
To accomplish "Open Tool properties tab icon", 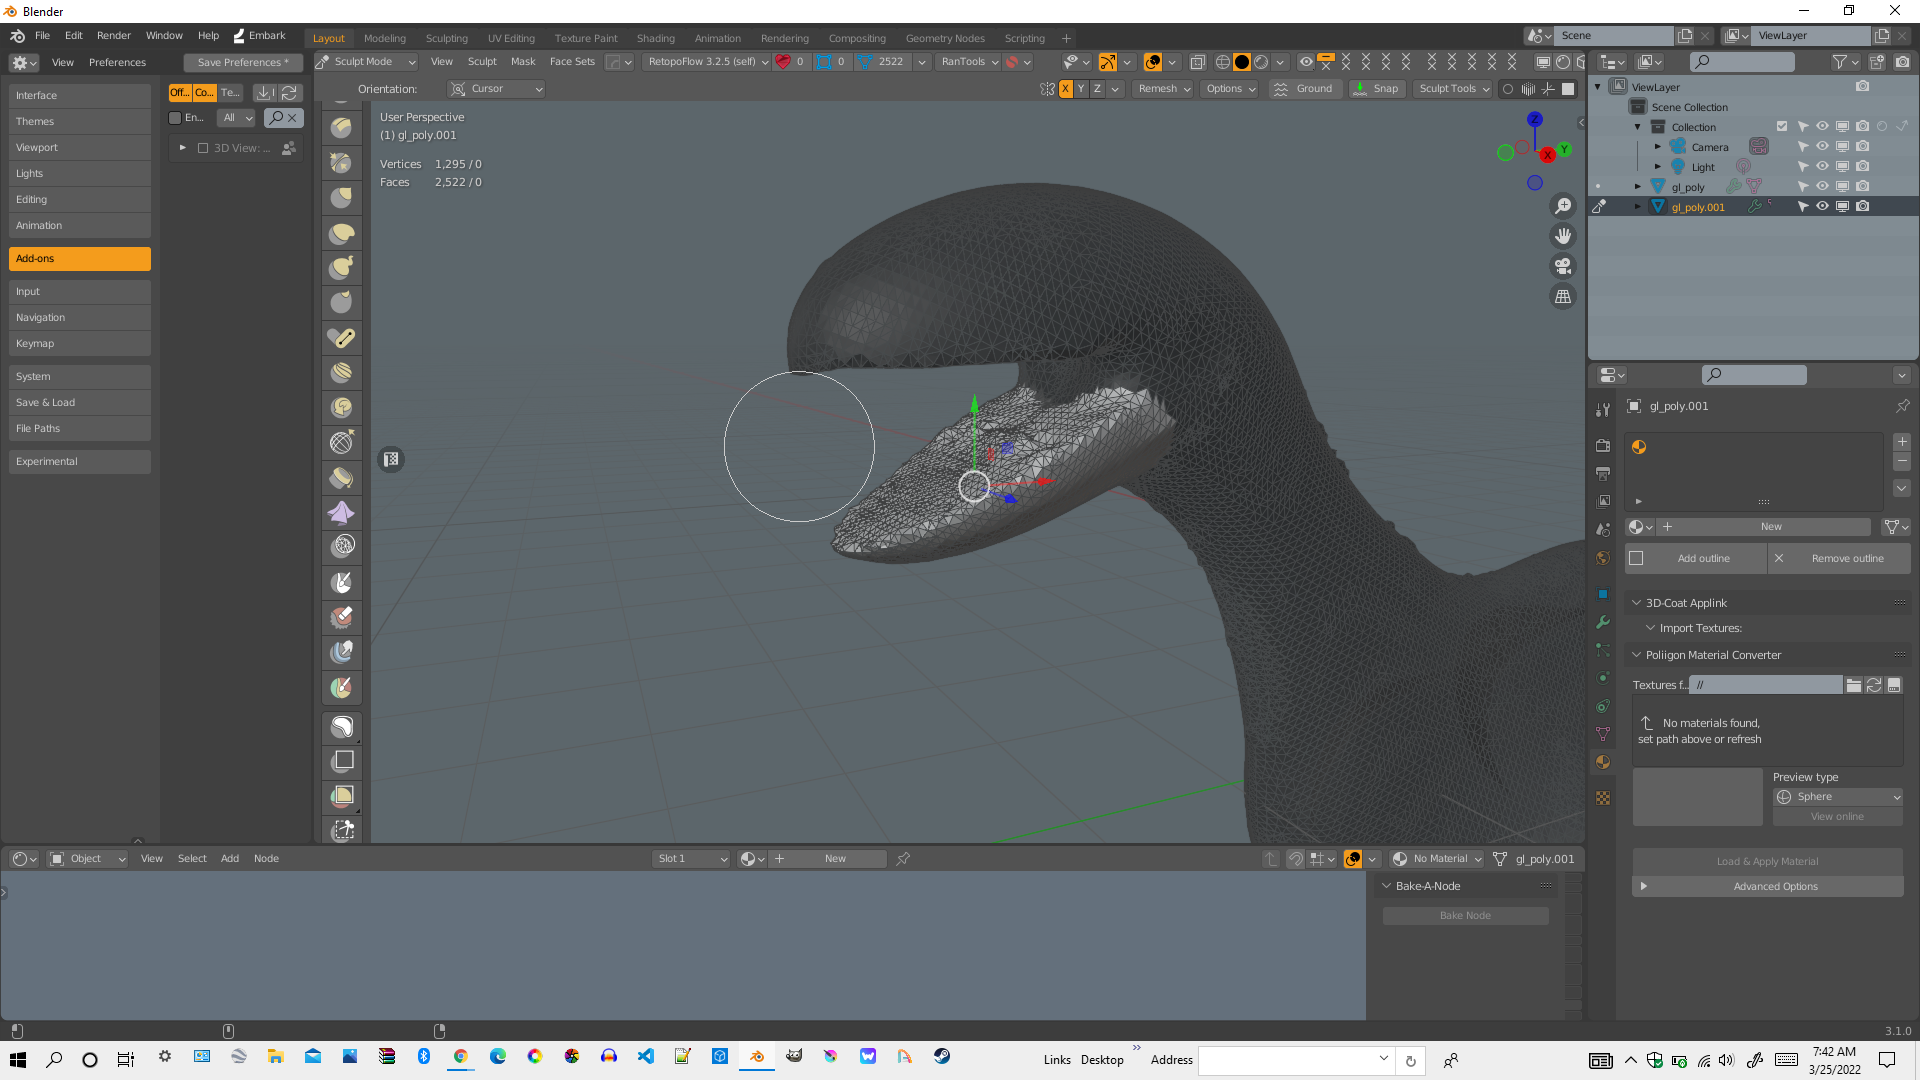I will 1603,409.
